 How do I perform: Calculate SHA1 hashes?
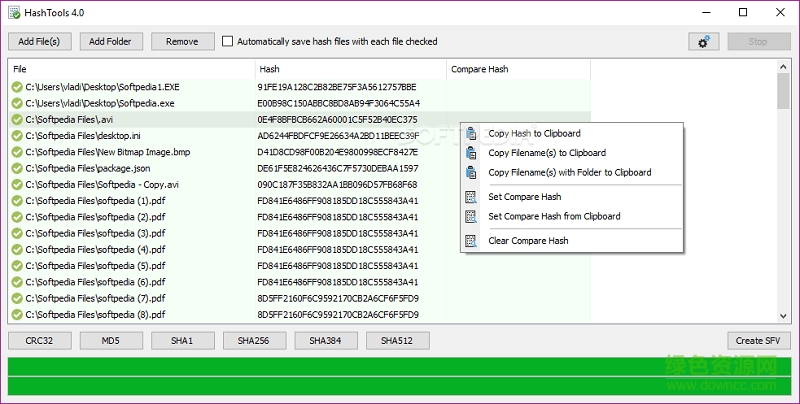coord(183,341)
